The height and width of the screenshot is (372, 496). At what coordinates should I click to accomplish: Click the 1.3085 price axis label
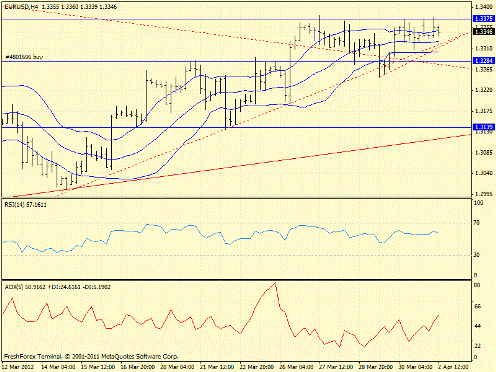point(484,153)
